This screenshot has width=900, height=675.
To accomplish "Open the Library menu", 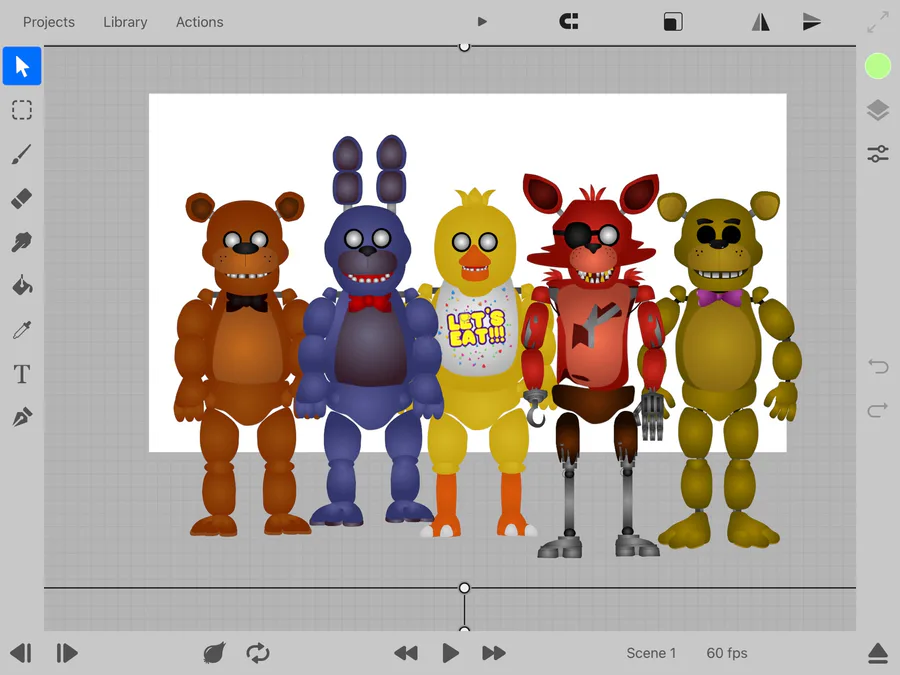I will coord(125,22).
